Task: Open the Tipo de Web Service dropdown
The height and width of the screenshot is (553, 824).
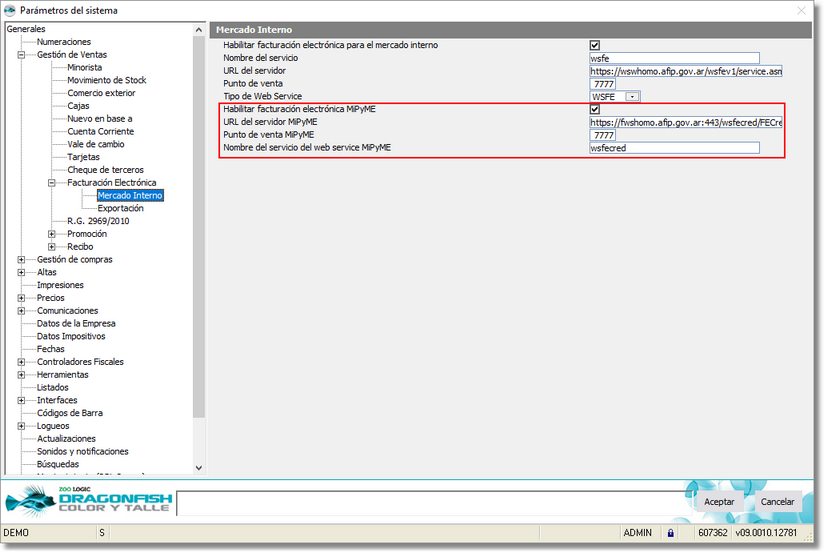Action: 632,96
